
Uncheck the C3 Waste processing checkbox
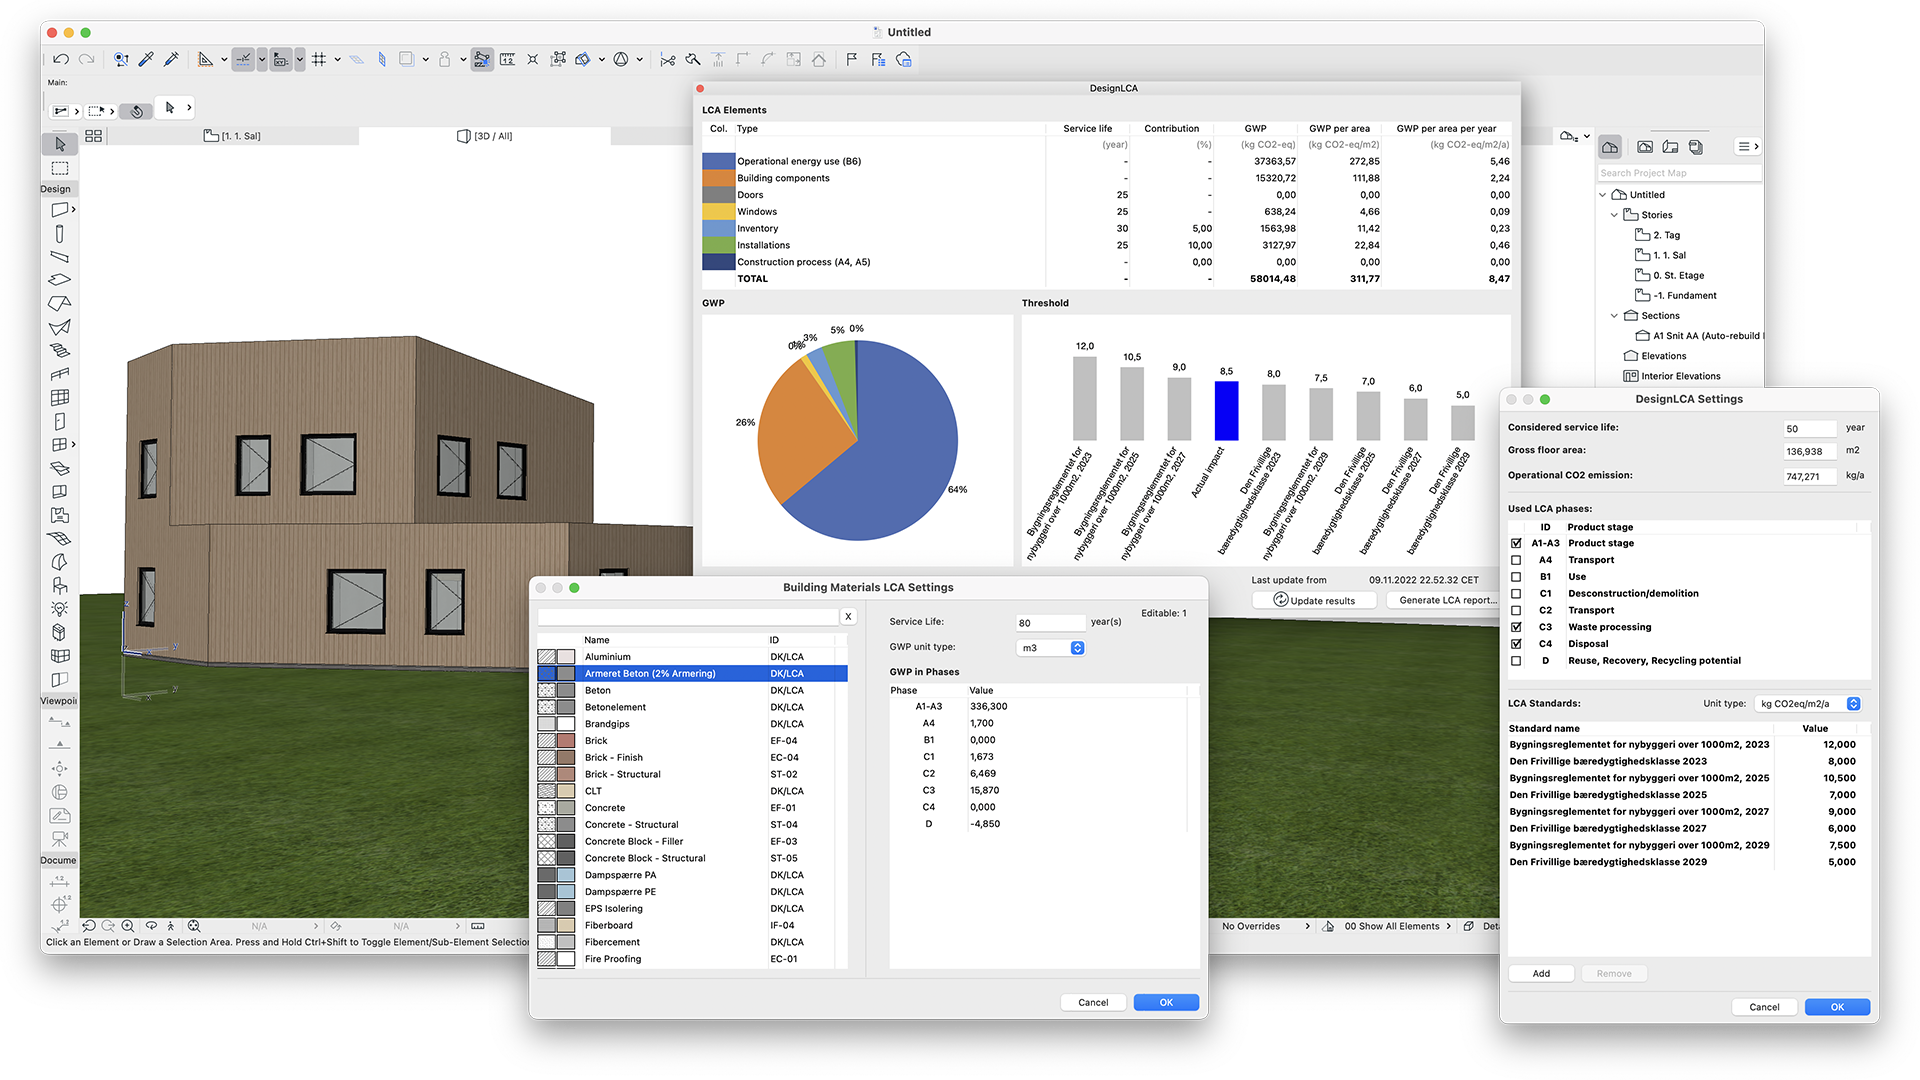(x=1516, y=627)
